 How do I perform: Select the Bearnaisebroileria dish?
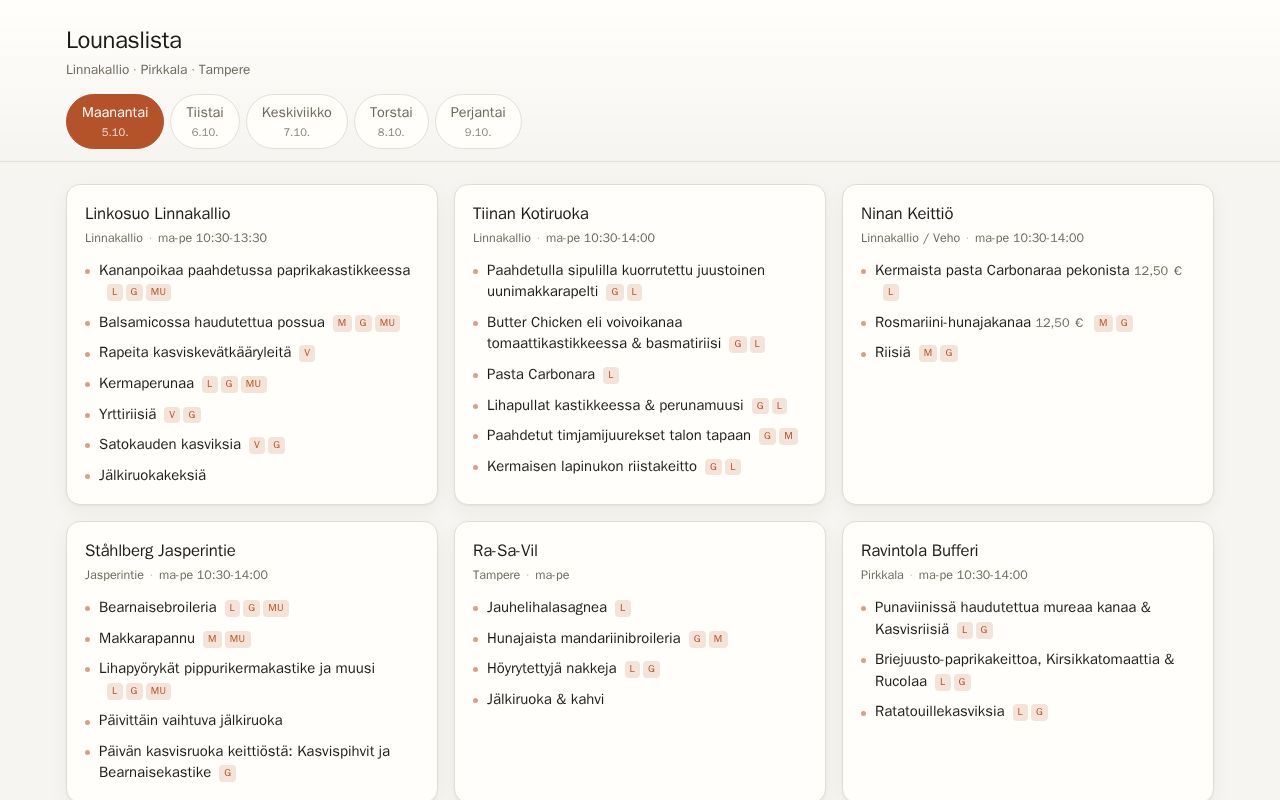coord(158,607)
